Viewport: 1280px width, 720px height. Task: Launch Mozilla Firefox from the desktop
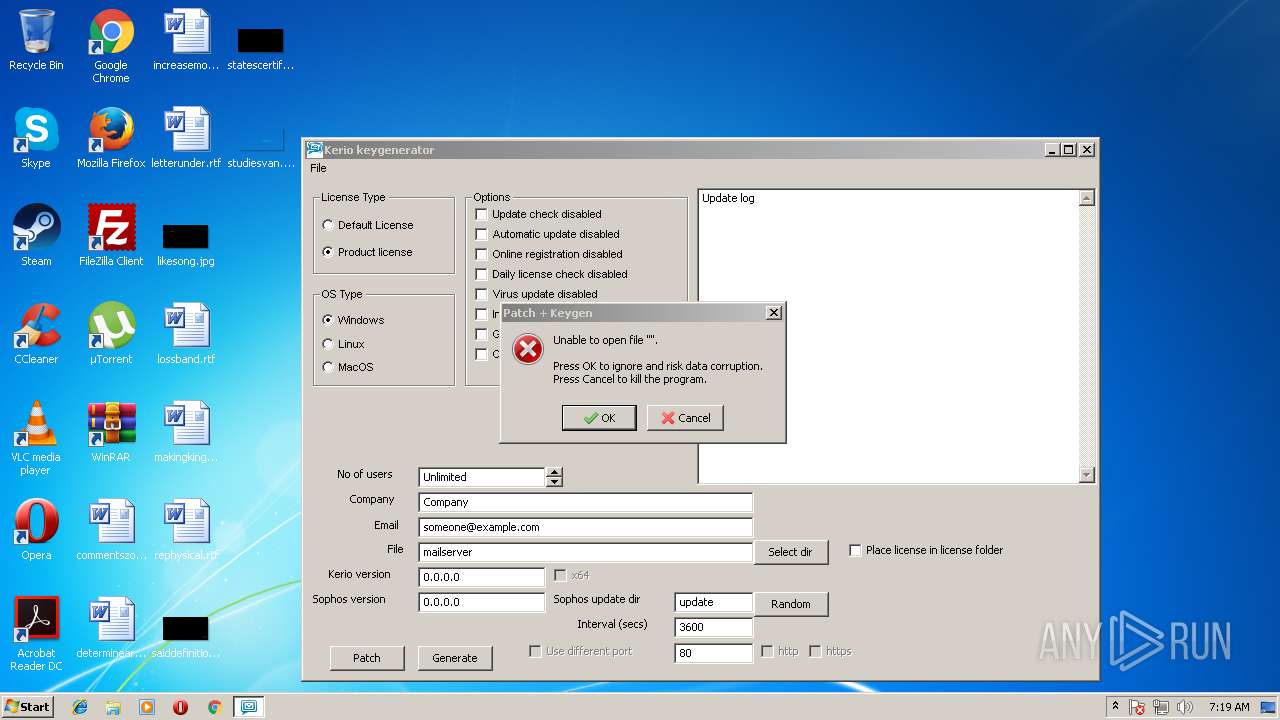point(111,138)
